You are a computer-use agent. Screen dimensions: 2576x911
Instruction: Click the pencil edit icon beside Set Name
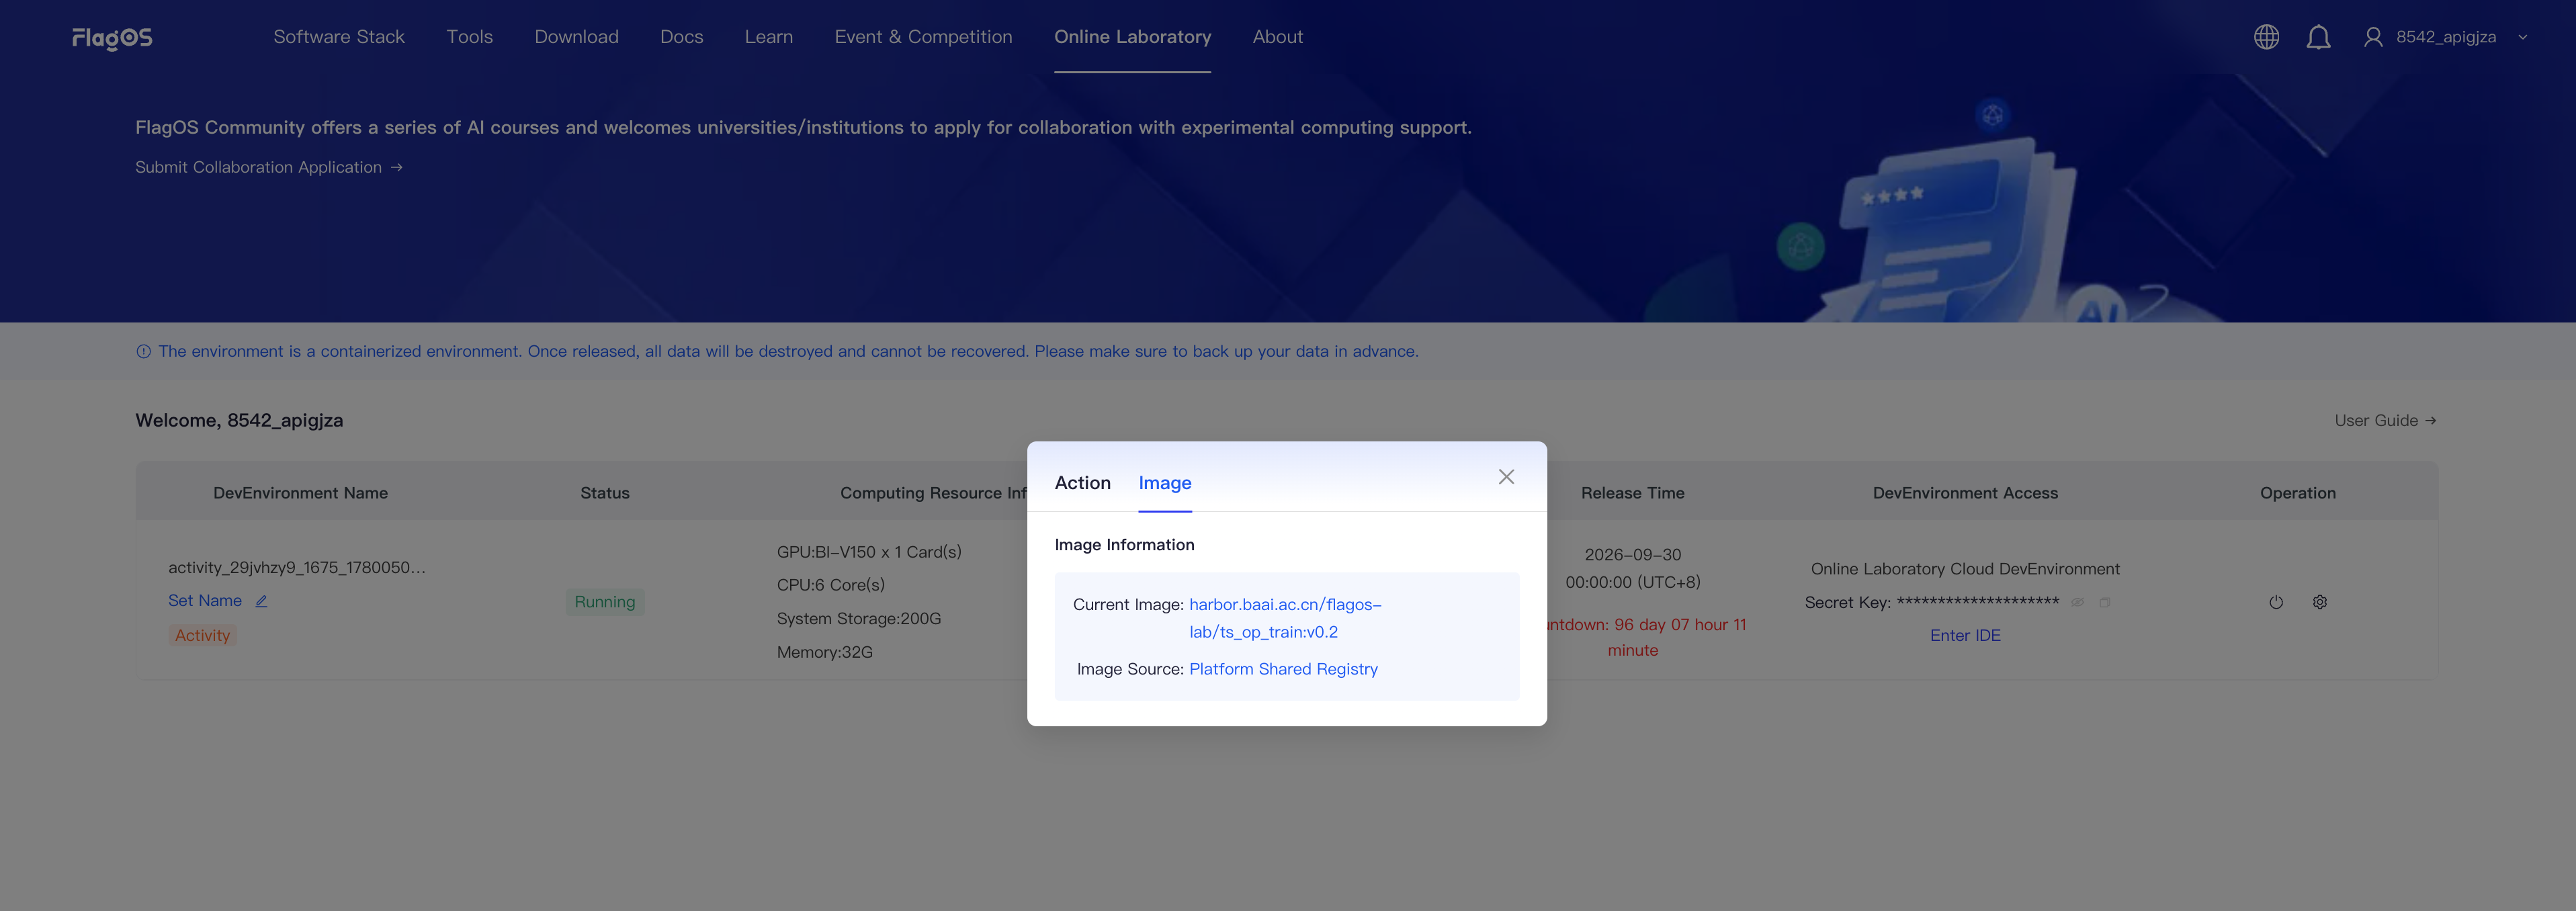261,601
